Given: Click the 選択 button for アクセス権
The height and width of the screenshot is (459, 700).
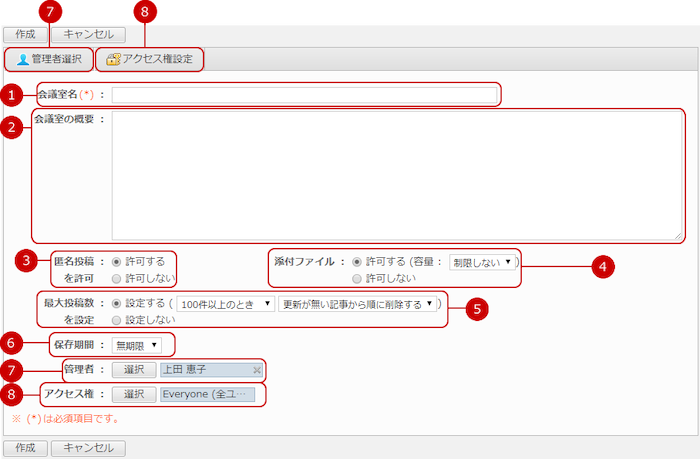Looking at the screenshot, I should (133, 394).
